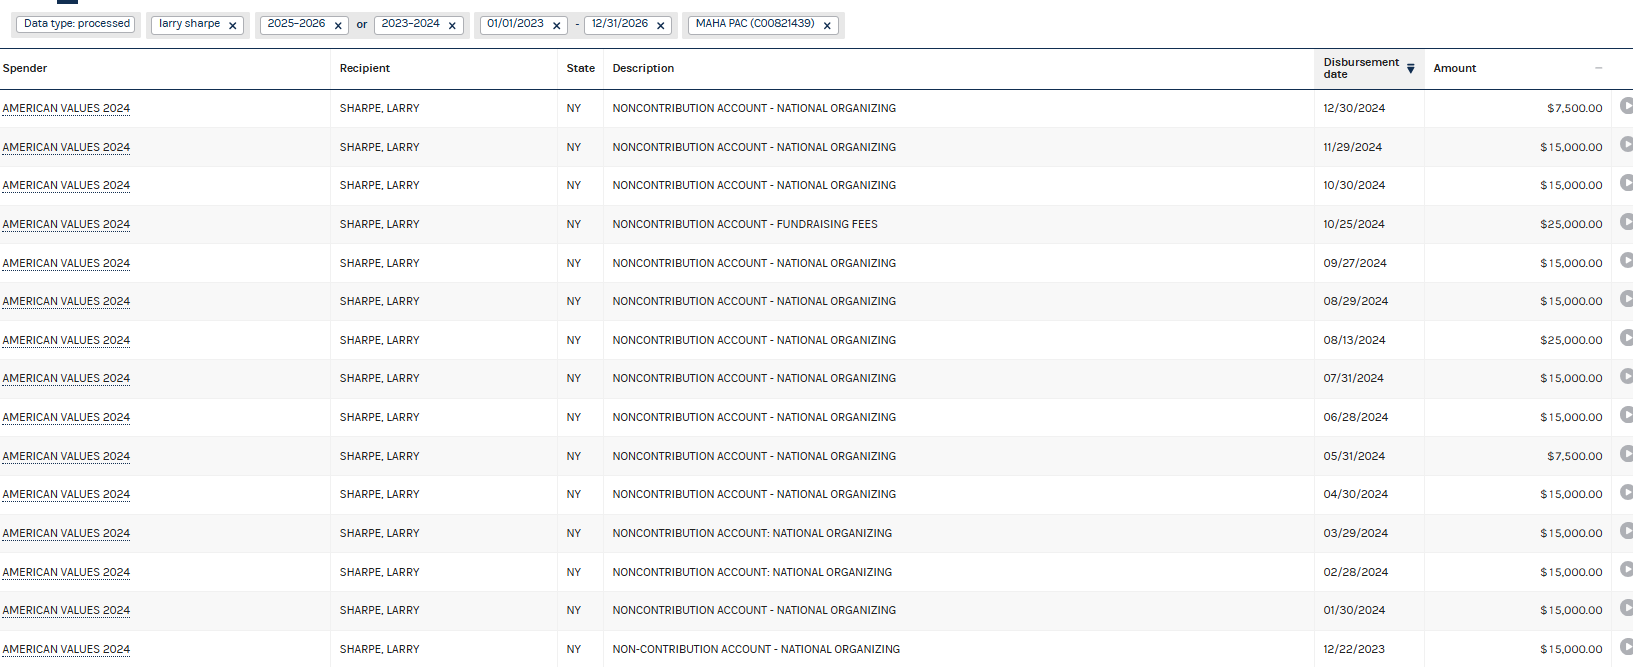Select the $25,000.00 amount on 10/25/2024
This screenshot has height=667, width=1633.
1571,224
